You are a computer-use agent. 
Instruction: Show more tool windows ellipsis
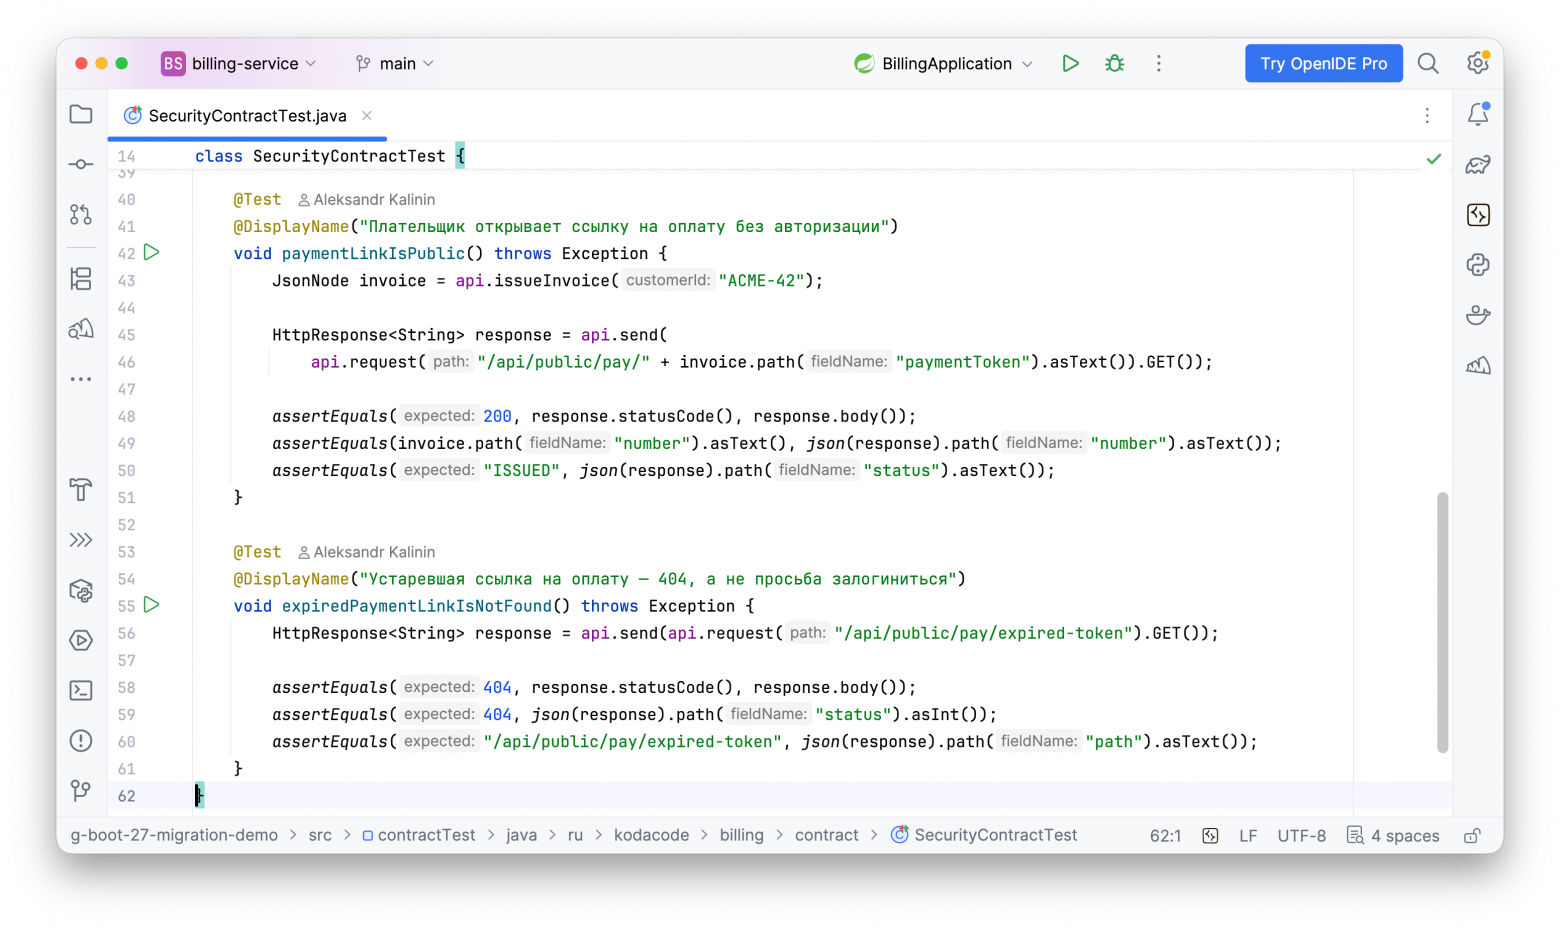[x=81, y=379]
